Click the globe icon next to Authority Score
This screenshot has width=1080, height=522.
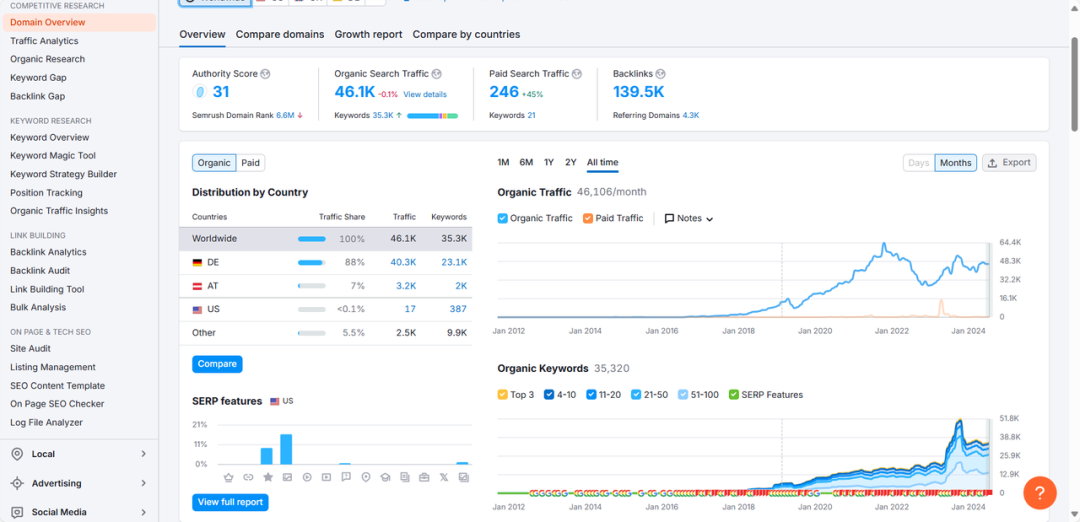(x=265, y=74)
